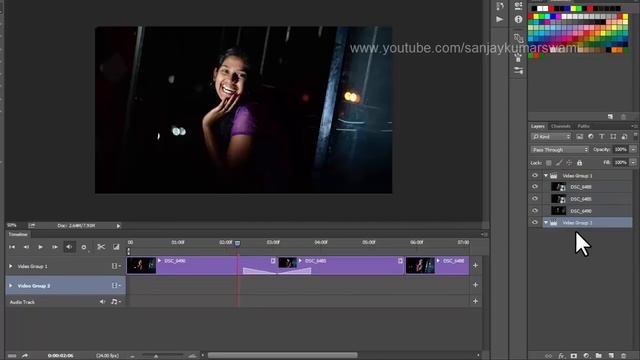The width and height of the screenshot is (640, 360).
Task: Switch to the Channels tab
Action: coord(560,126)
